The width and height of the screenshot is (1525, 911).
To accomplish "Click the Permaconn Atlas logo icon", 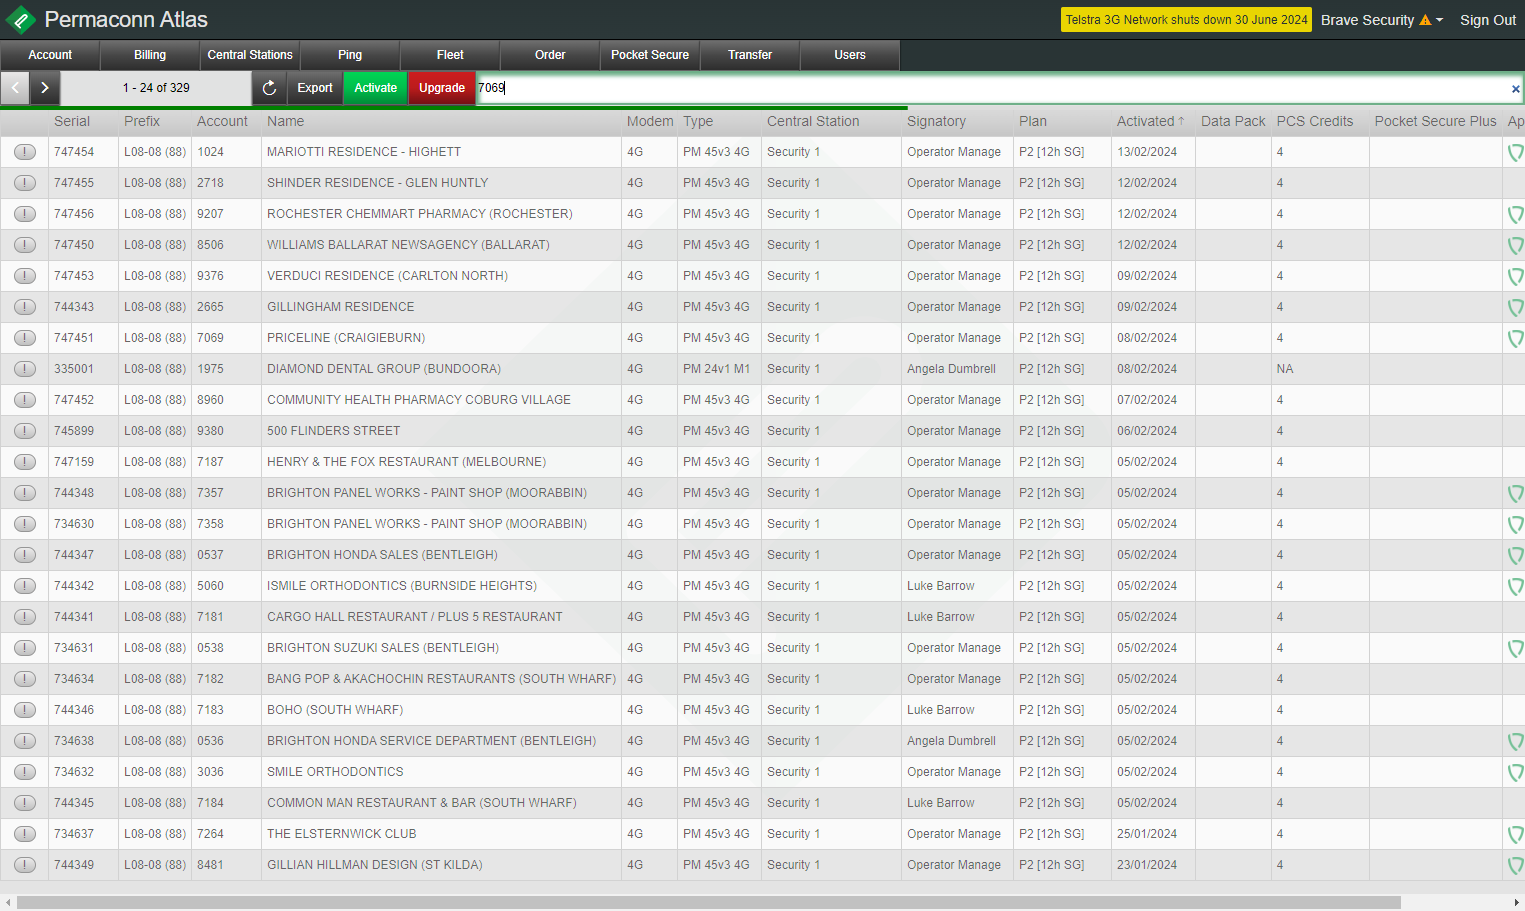I will (x=21, y=19).
